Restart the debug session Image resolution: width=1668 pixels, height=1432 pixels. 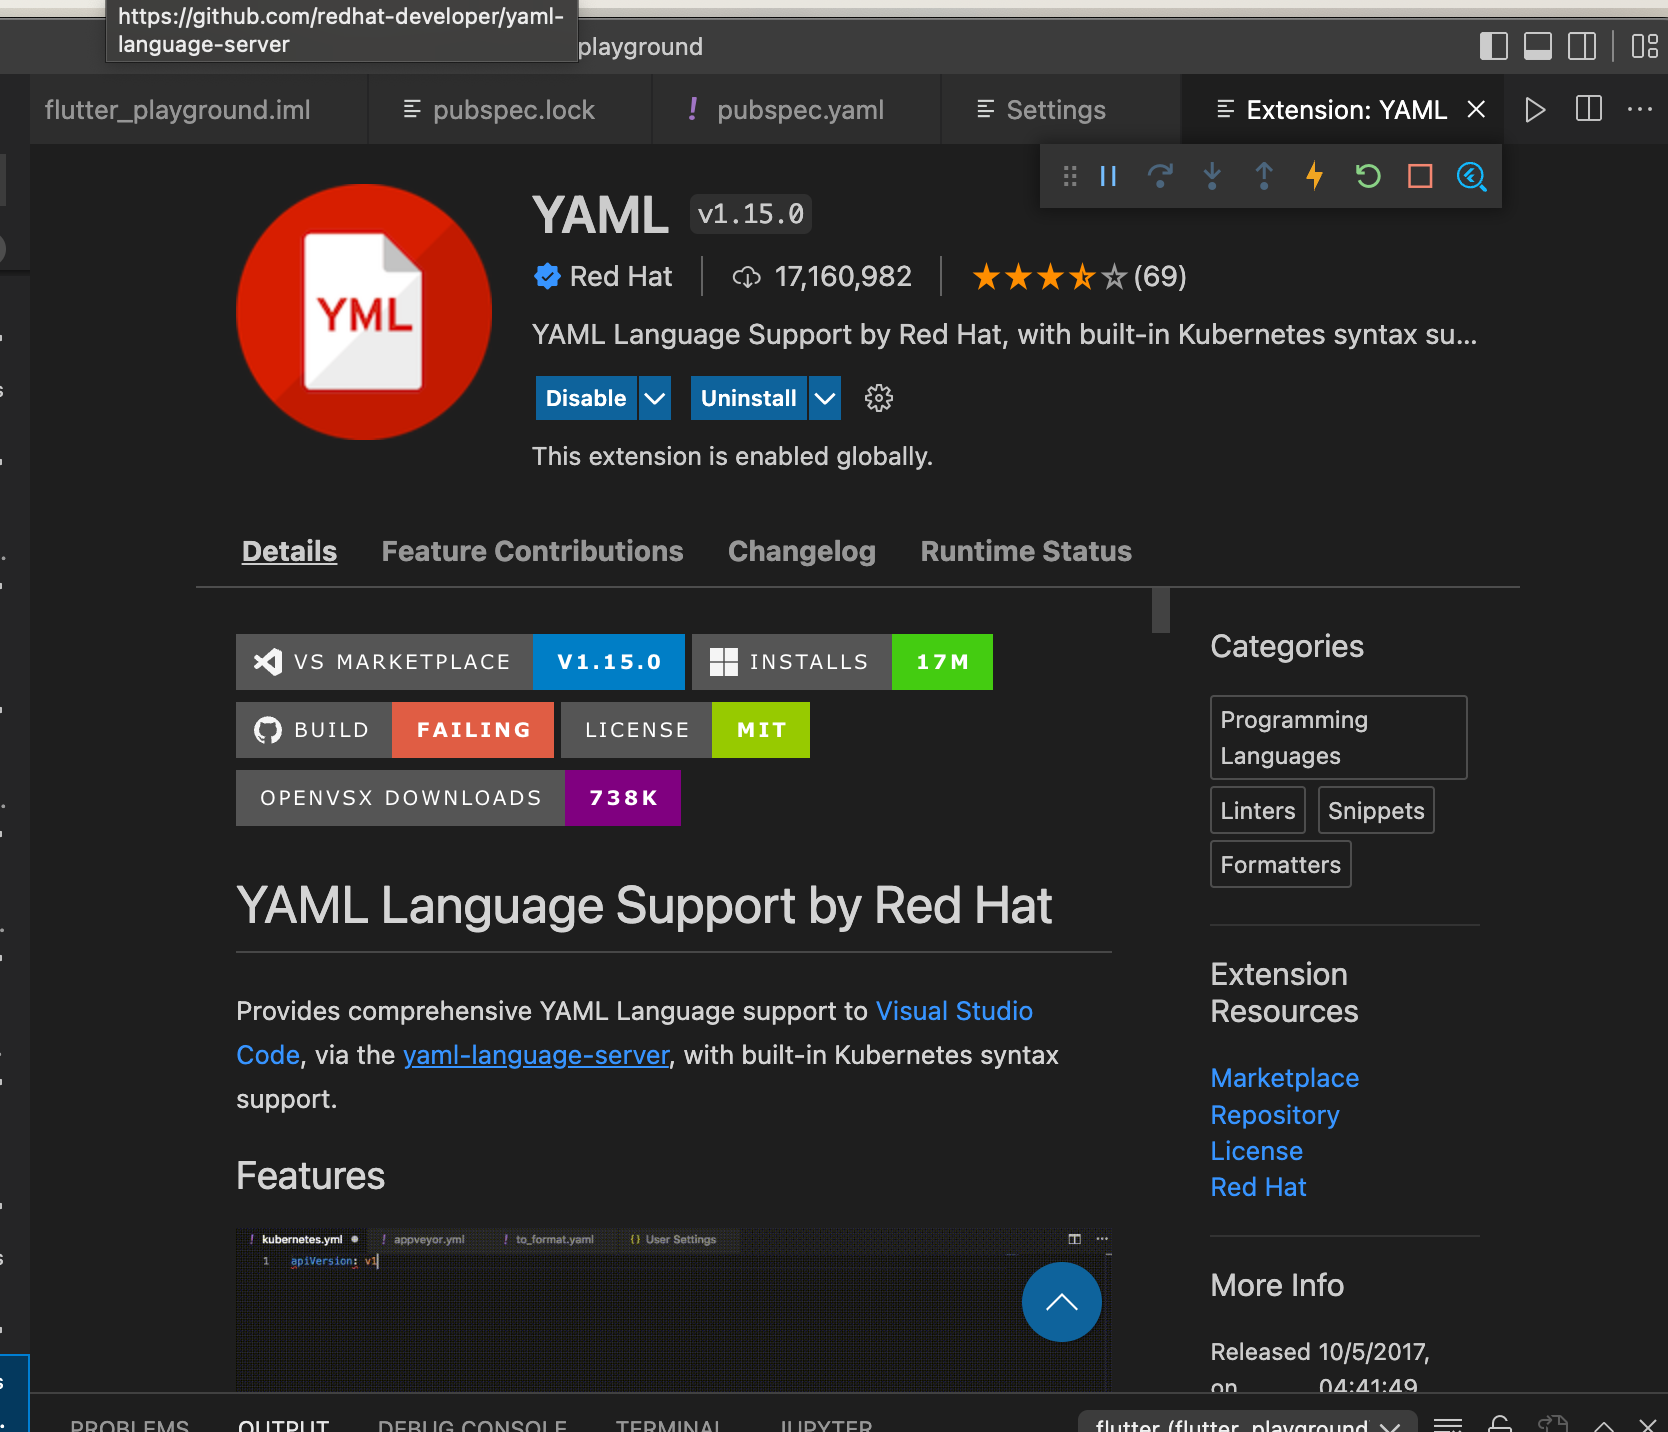[x=1367, y=177]
